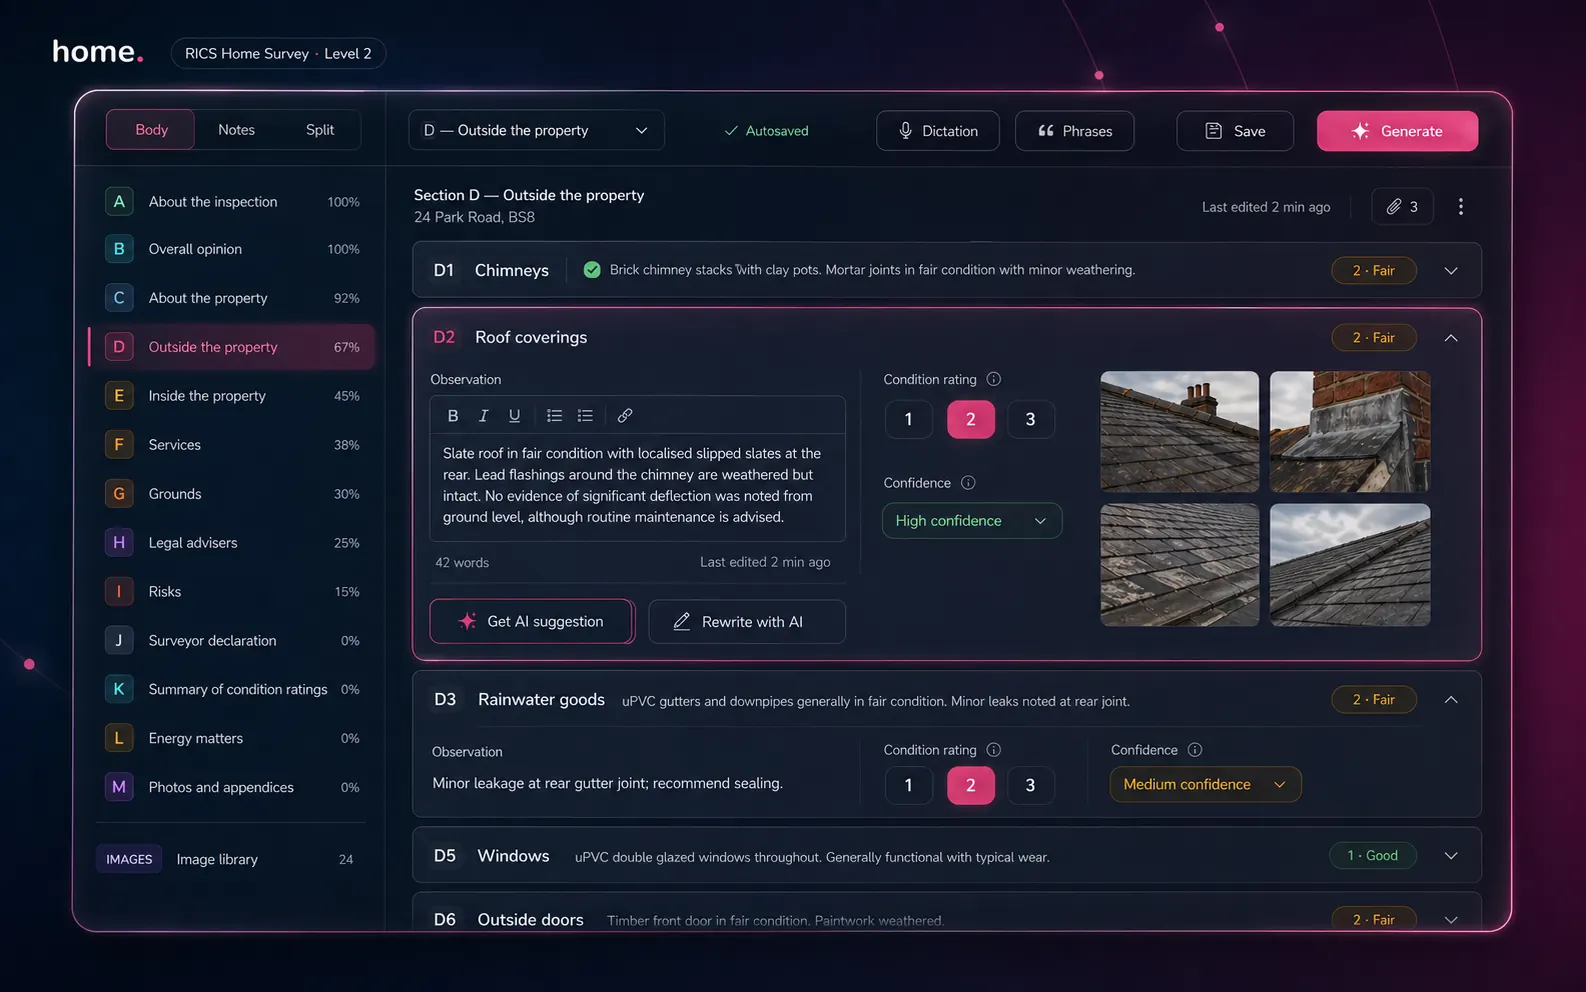Click the Generate button
The width and height of the screenshot is (1586, 992).
1397,131
